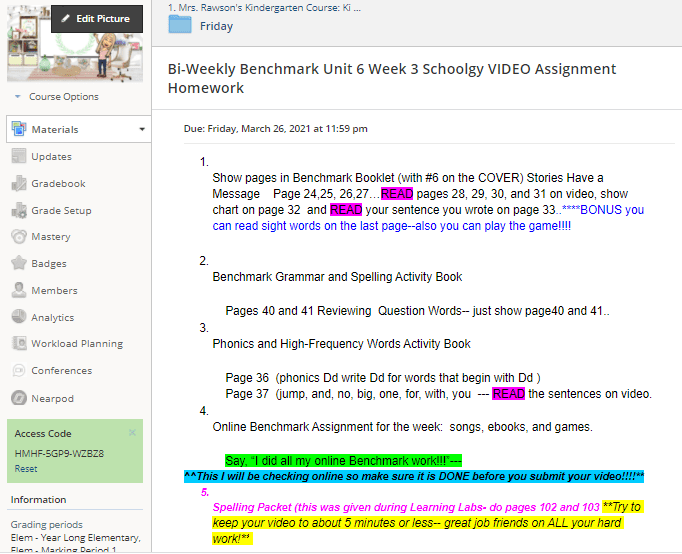The width and height of the screenshot is (682, 554).
Task: Open Analytics page
Action: (53, 317)
